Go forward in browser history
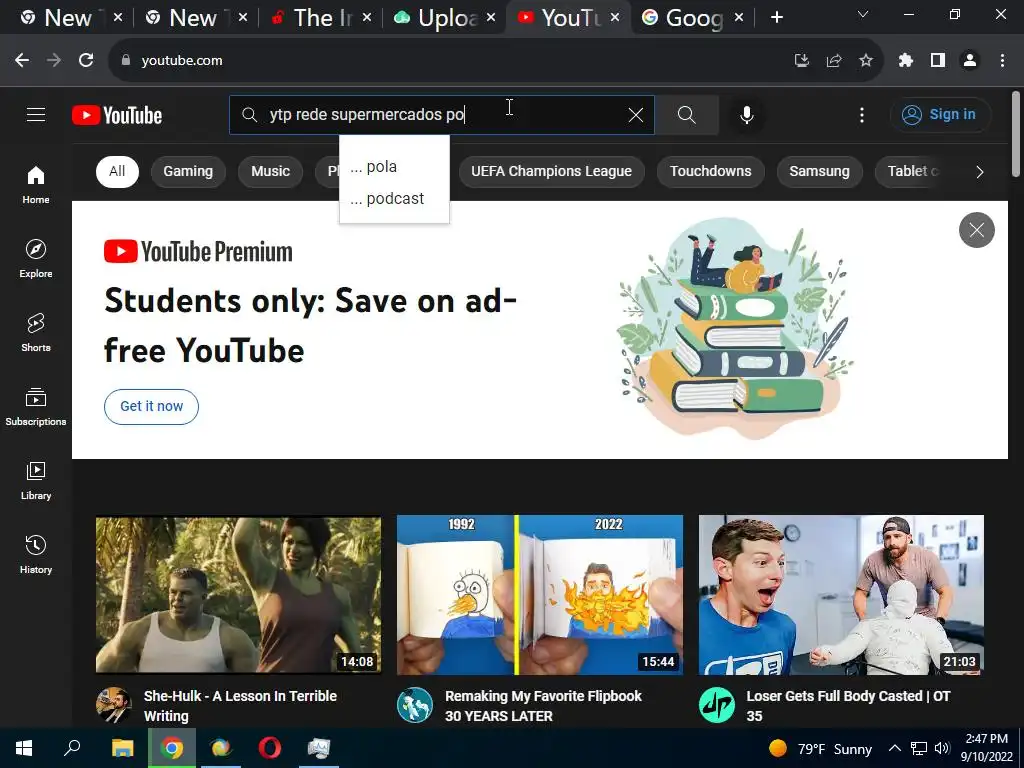Screen dimensions: 1024x768 click(54, 60)
